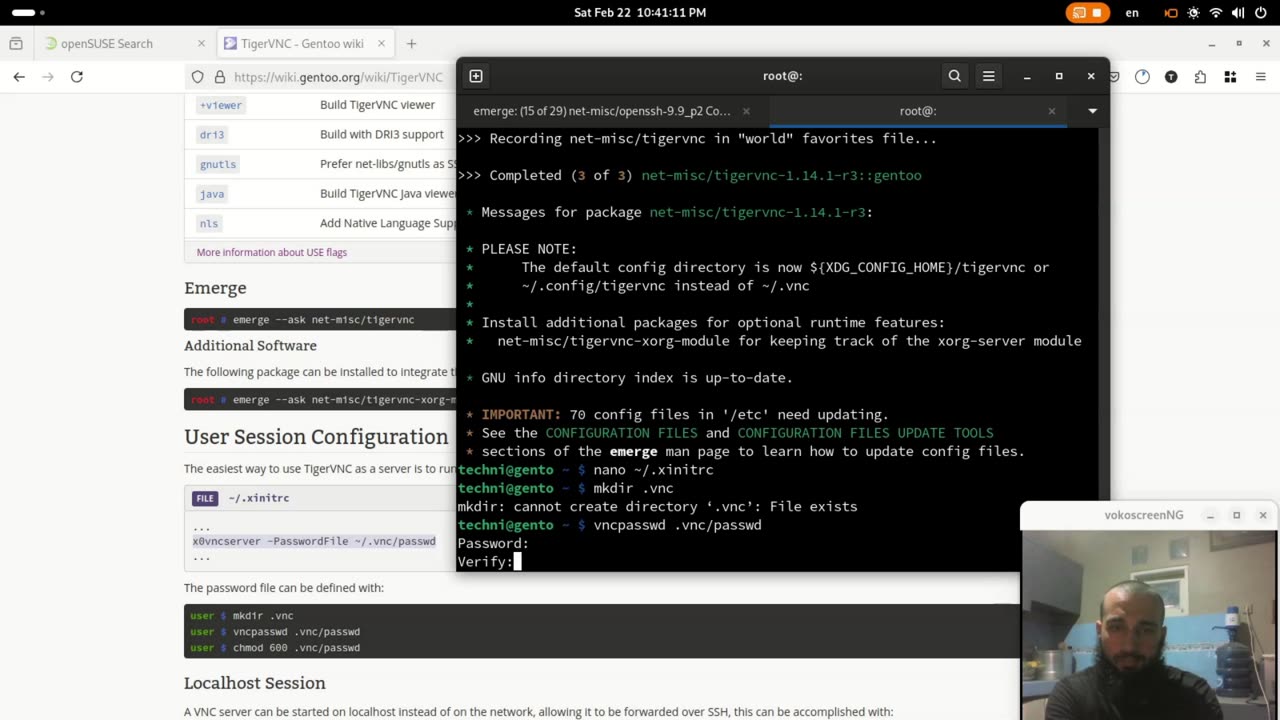Close the emerge openssh terminal tab
Screen dimensions: 1280x720
(746, 111)
